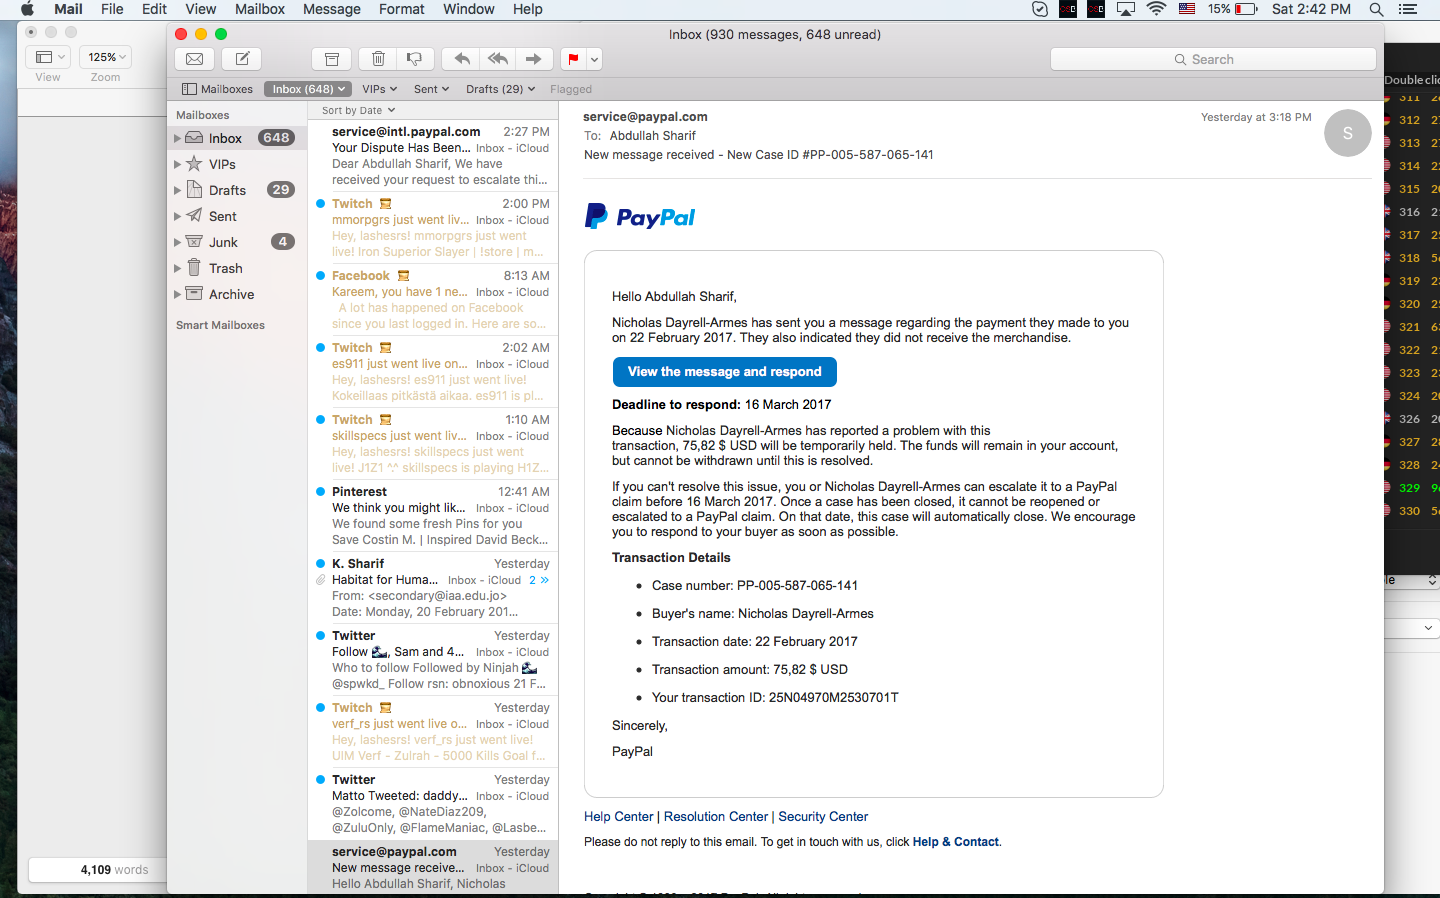Click the battery status icon in menu bar
Viewport: 1440px width, 898px height.
pos(1246,9)
